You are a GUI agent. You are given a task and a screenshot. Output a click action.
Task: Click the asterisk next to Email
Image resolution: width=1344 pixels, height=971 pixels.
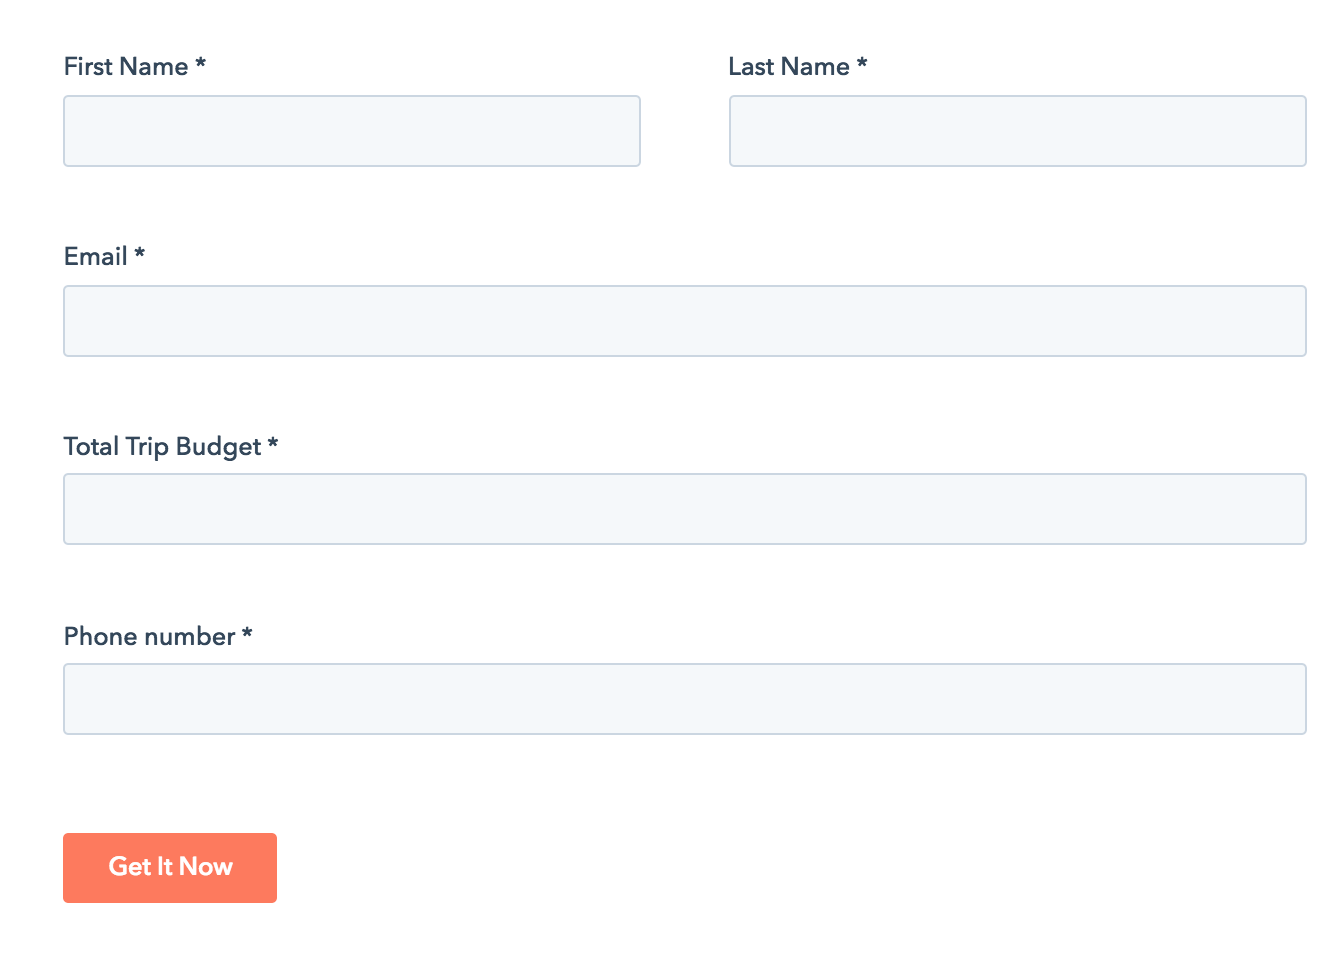(139, 256)
